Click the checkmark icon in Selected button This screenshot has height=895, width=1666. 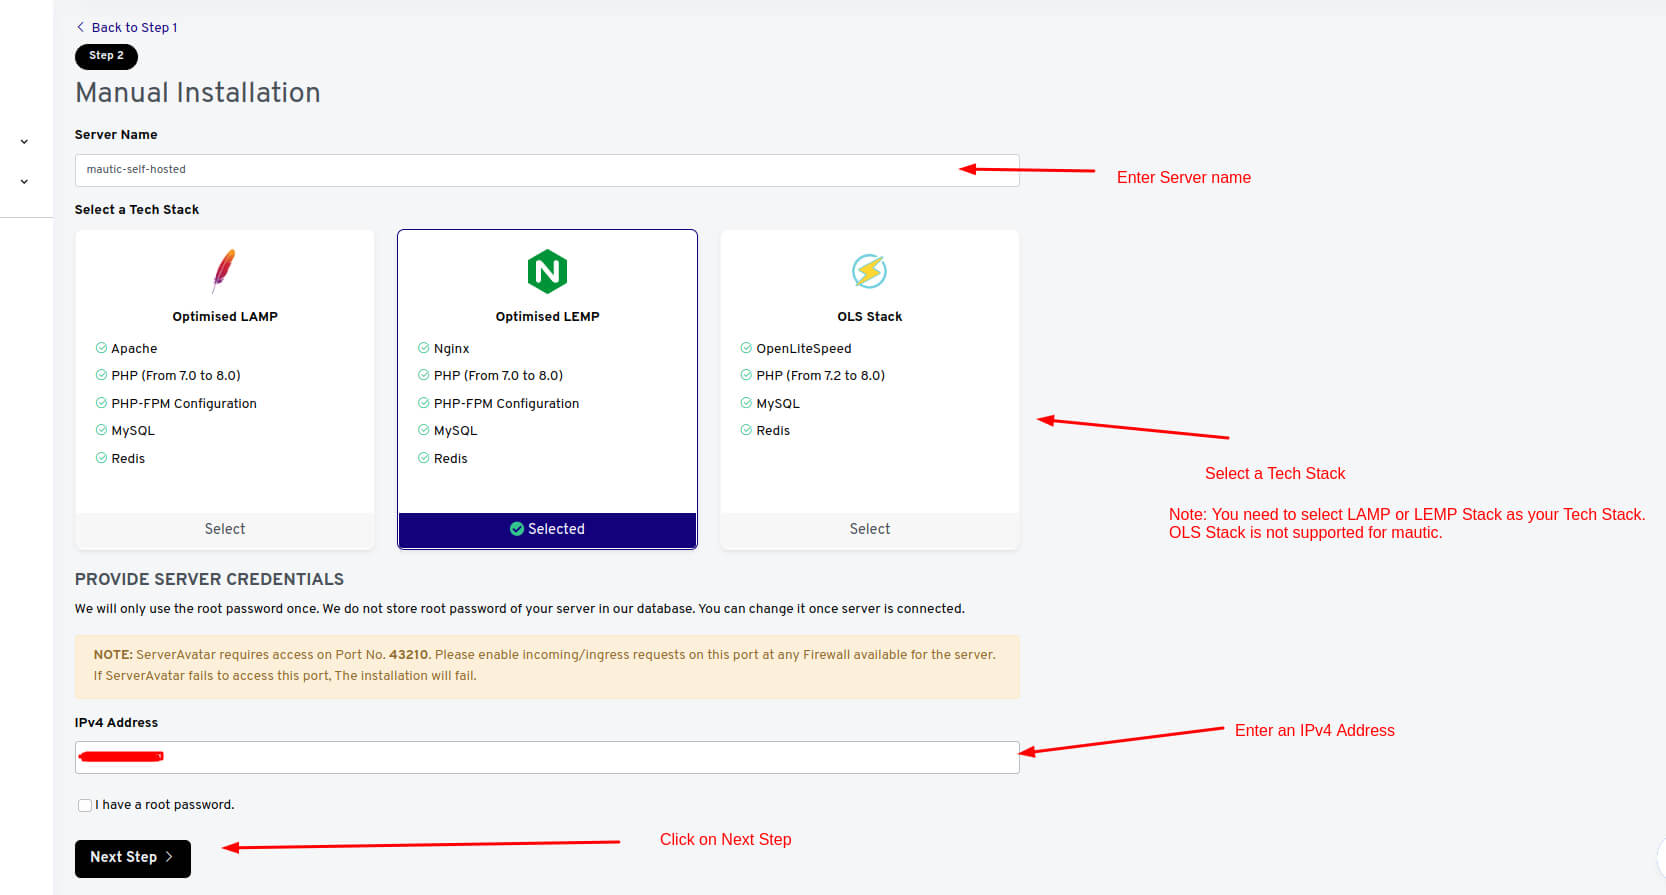point(517,529)
